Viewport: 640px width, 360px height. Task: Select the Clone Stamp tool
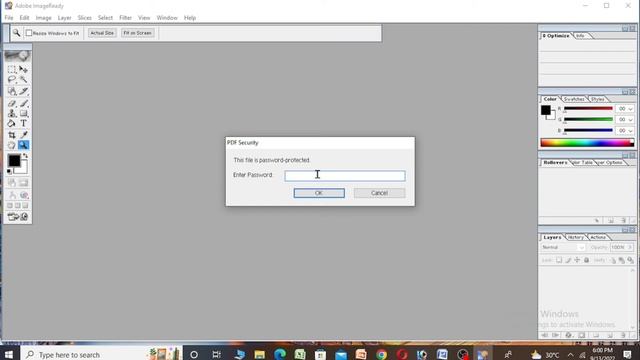point(12,113)
